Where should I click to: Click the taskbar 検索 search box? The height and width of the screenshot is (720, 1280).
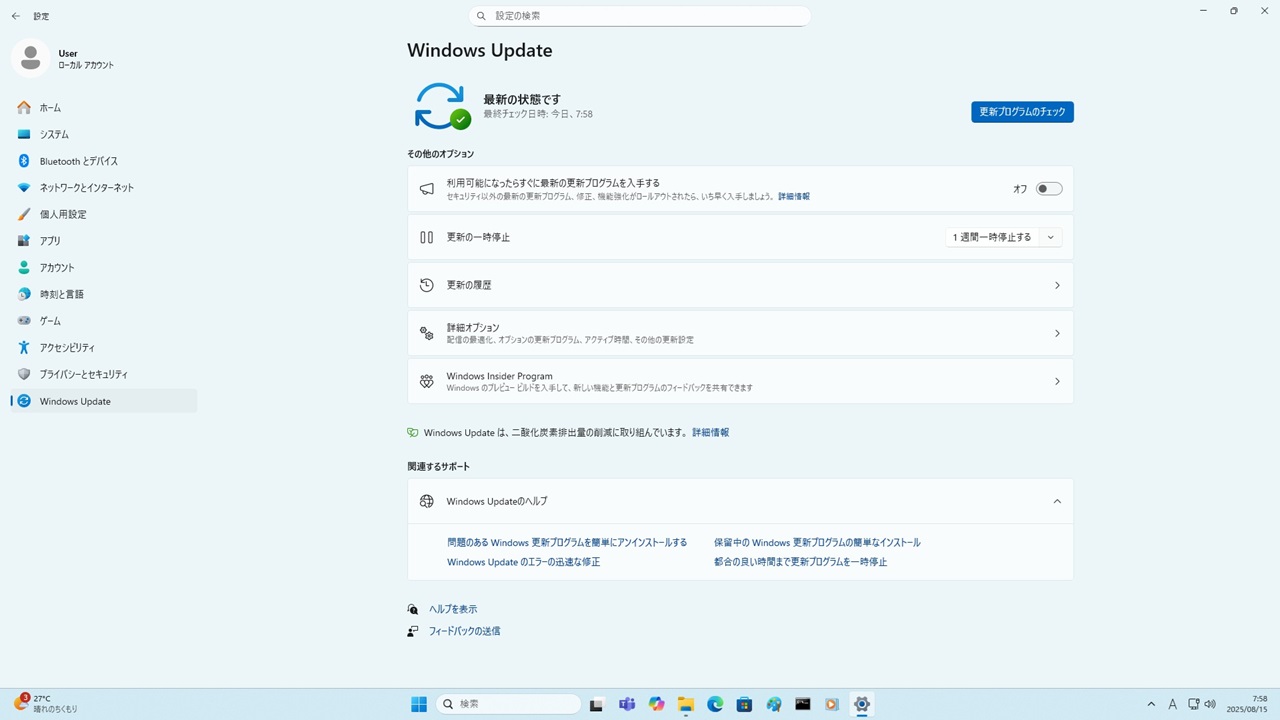(508, 704)
